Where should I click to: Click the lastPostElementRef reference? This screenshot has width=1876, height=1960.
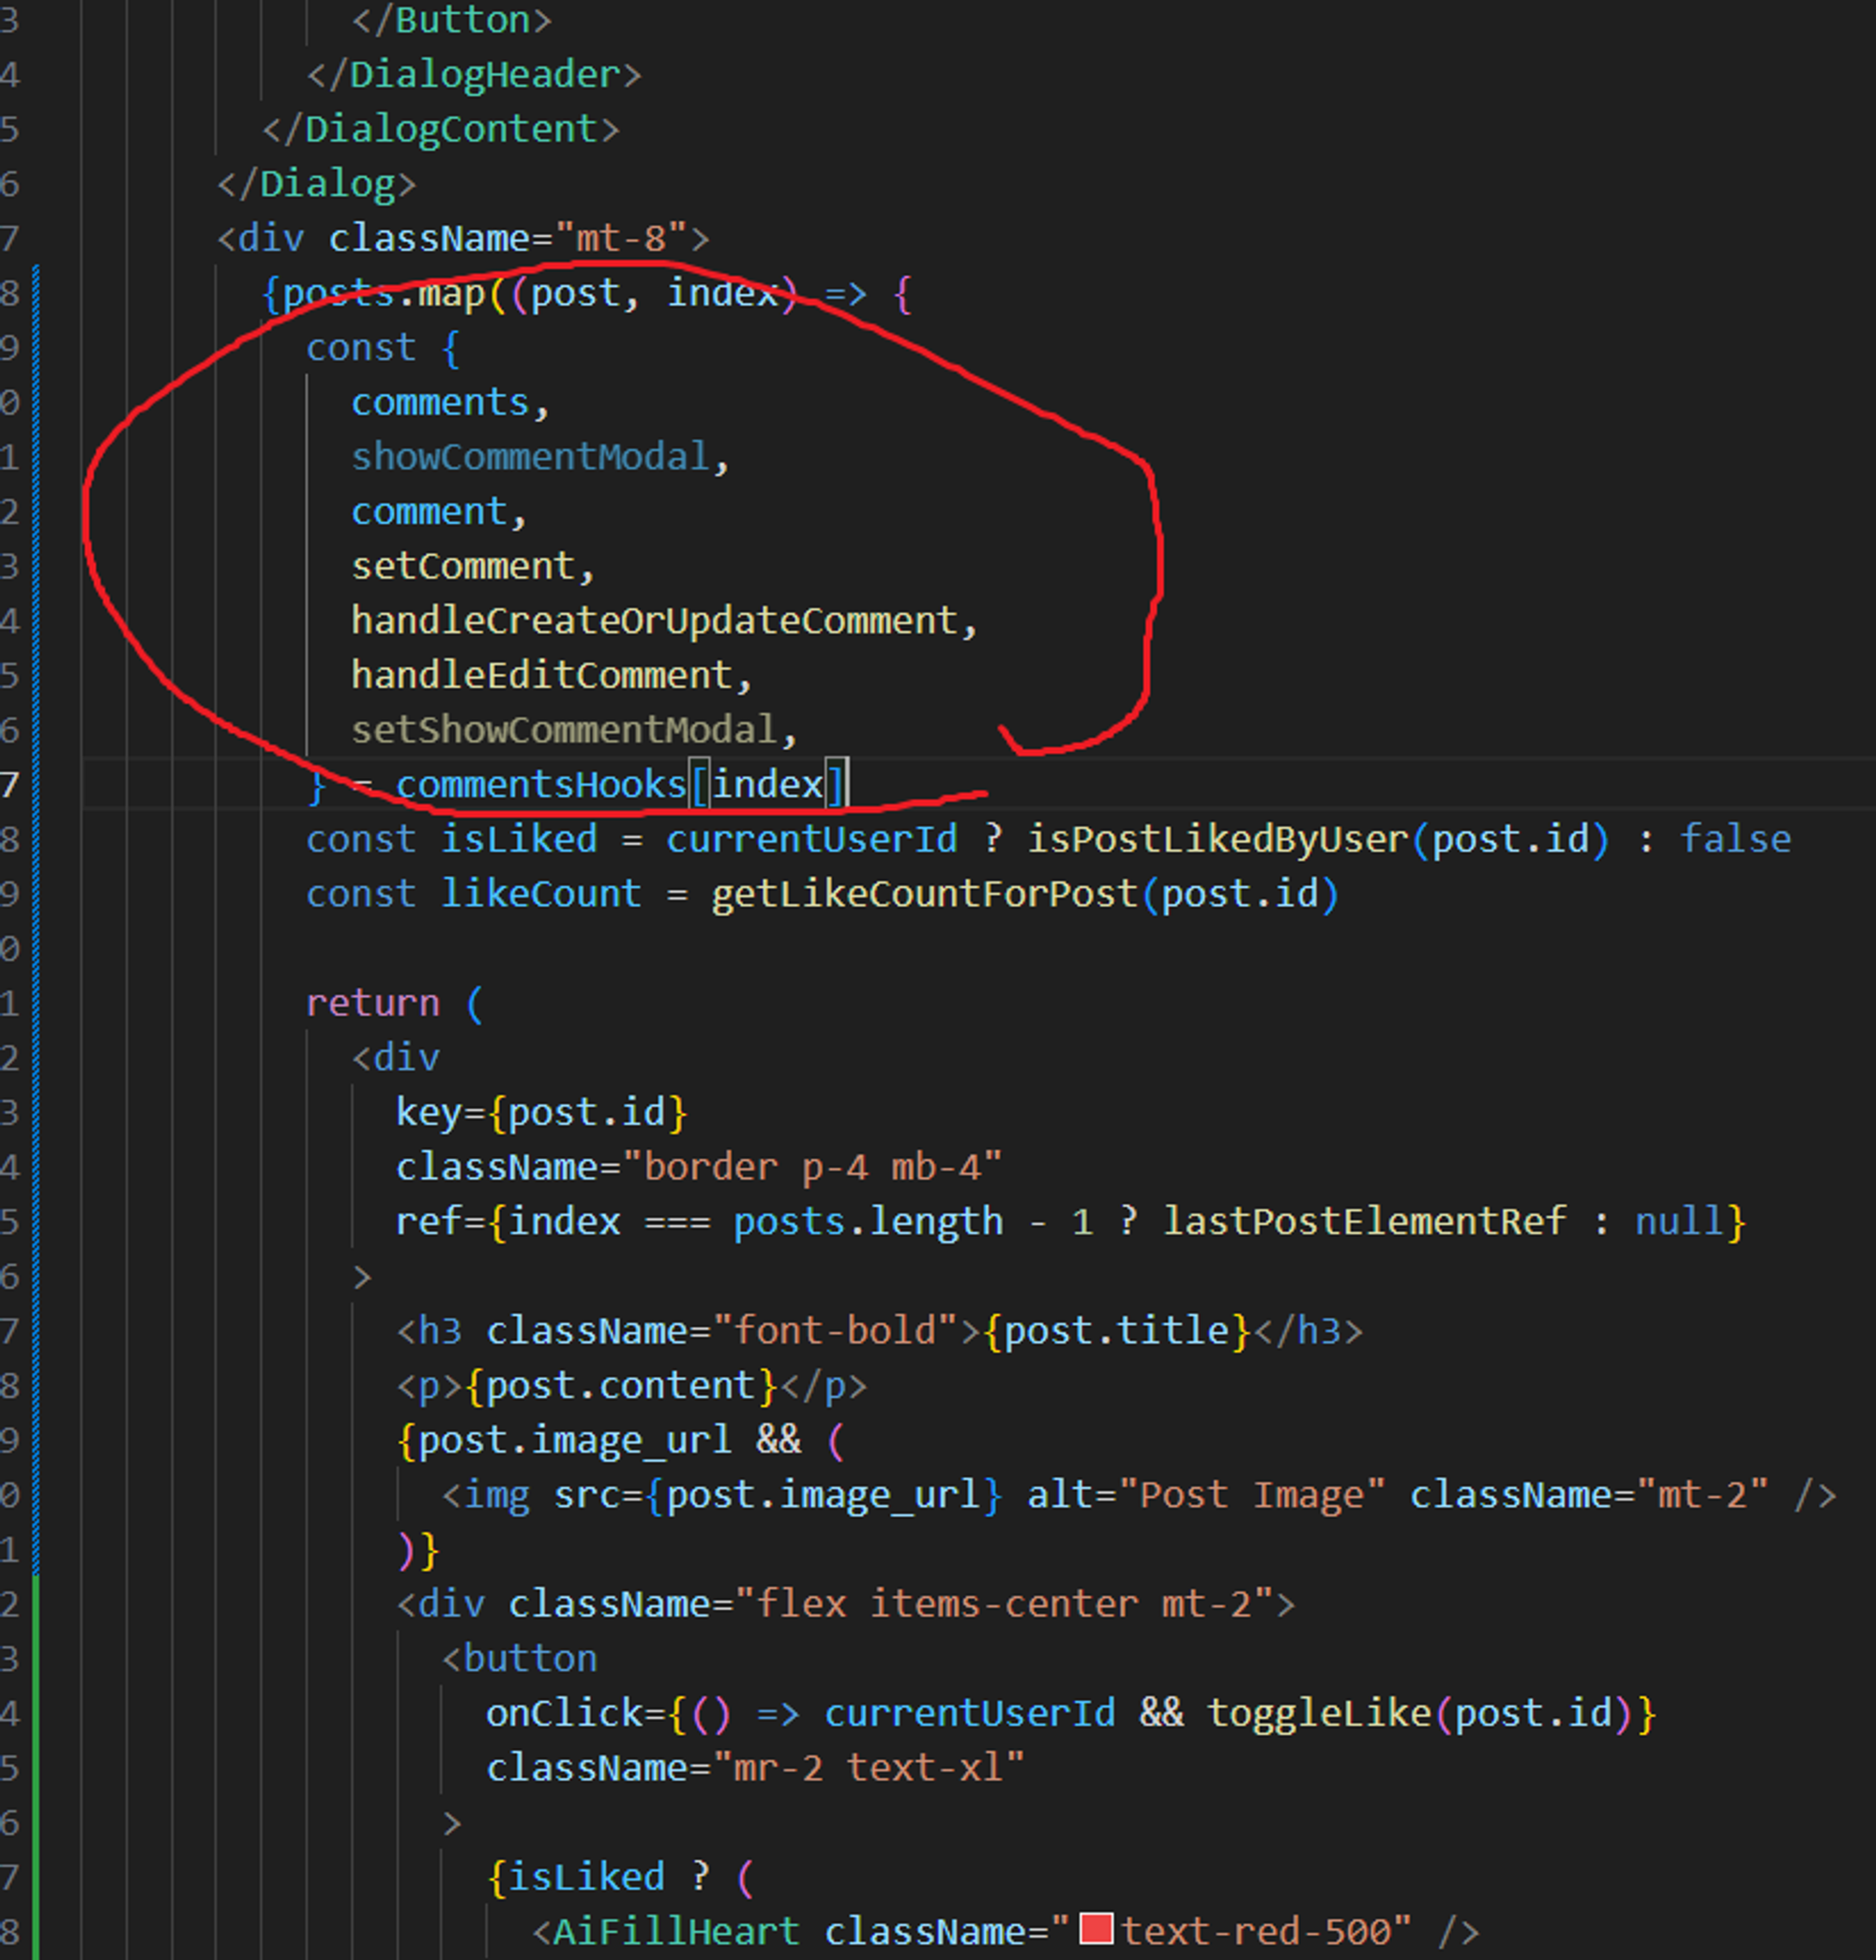click(x=1364, y=1221)
